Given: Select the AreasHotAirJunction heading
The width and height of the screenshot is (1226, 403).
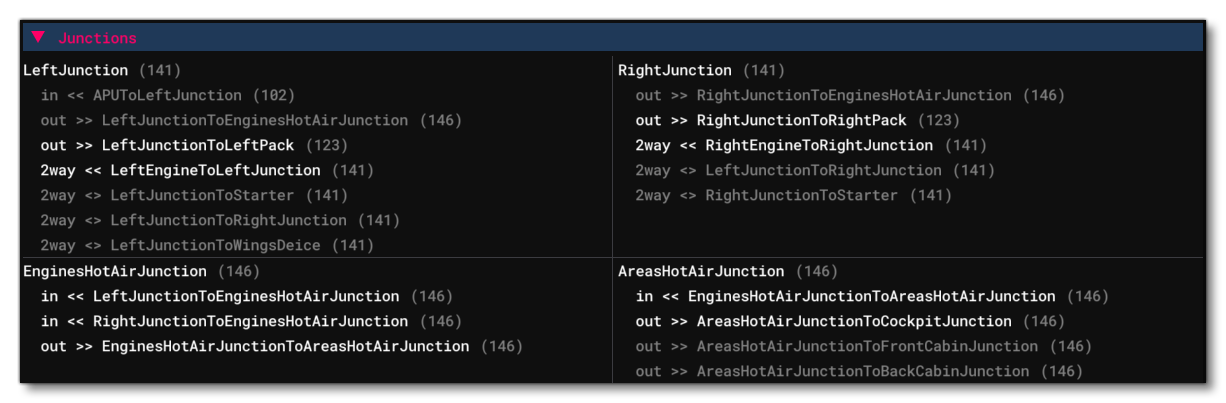Looking at the screenshot, I should [x=702, y=271].
